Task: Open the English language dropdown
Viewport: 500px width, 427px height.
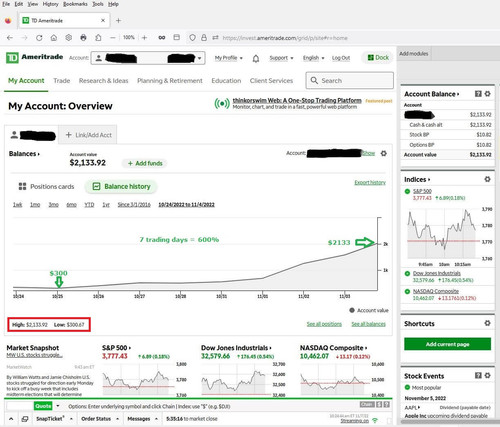Action: (x=313, y=58)
